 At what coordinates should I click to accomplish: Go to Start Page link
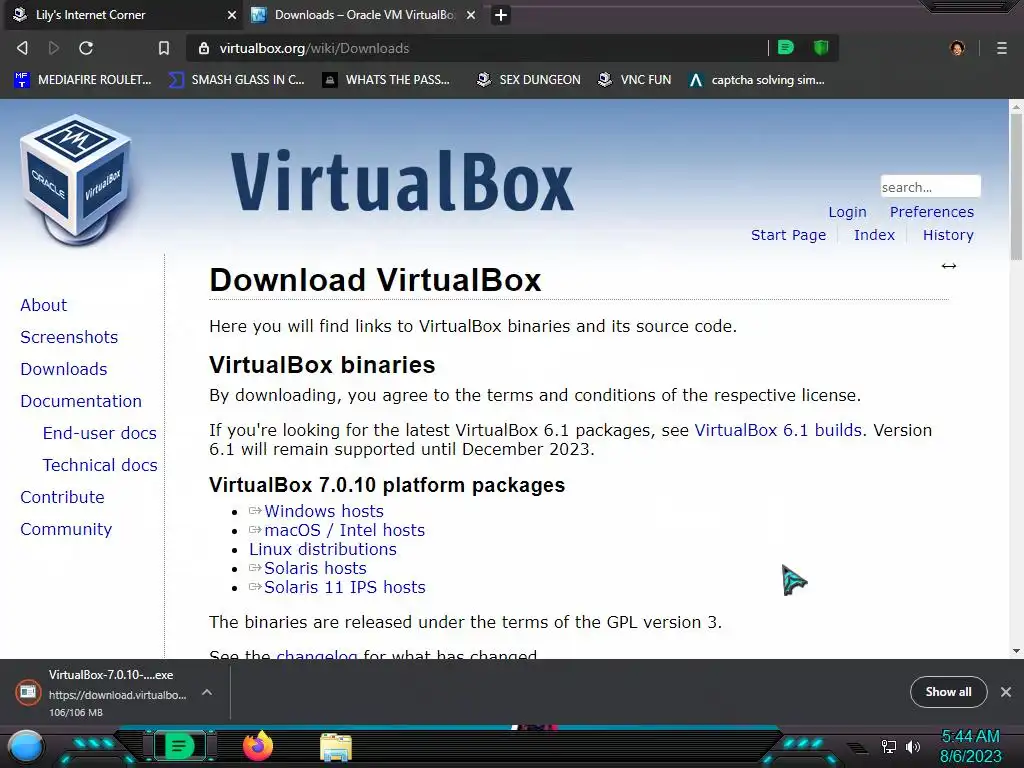pyautogui.click(x=788, y=235)
